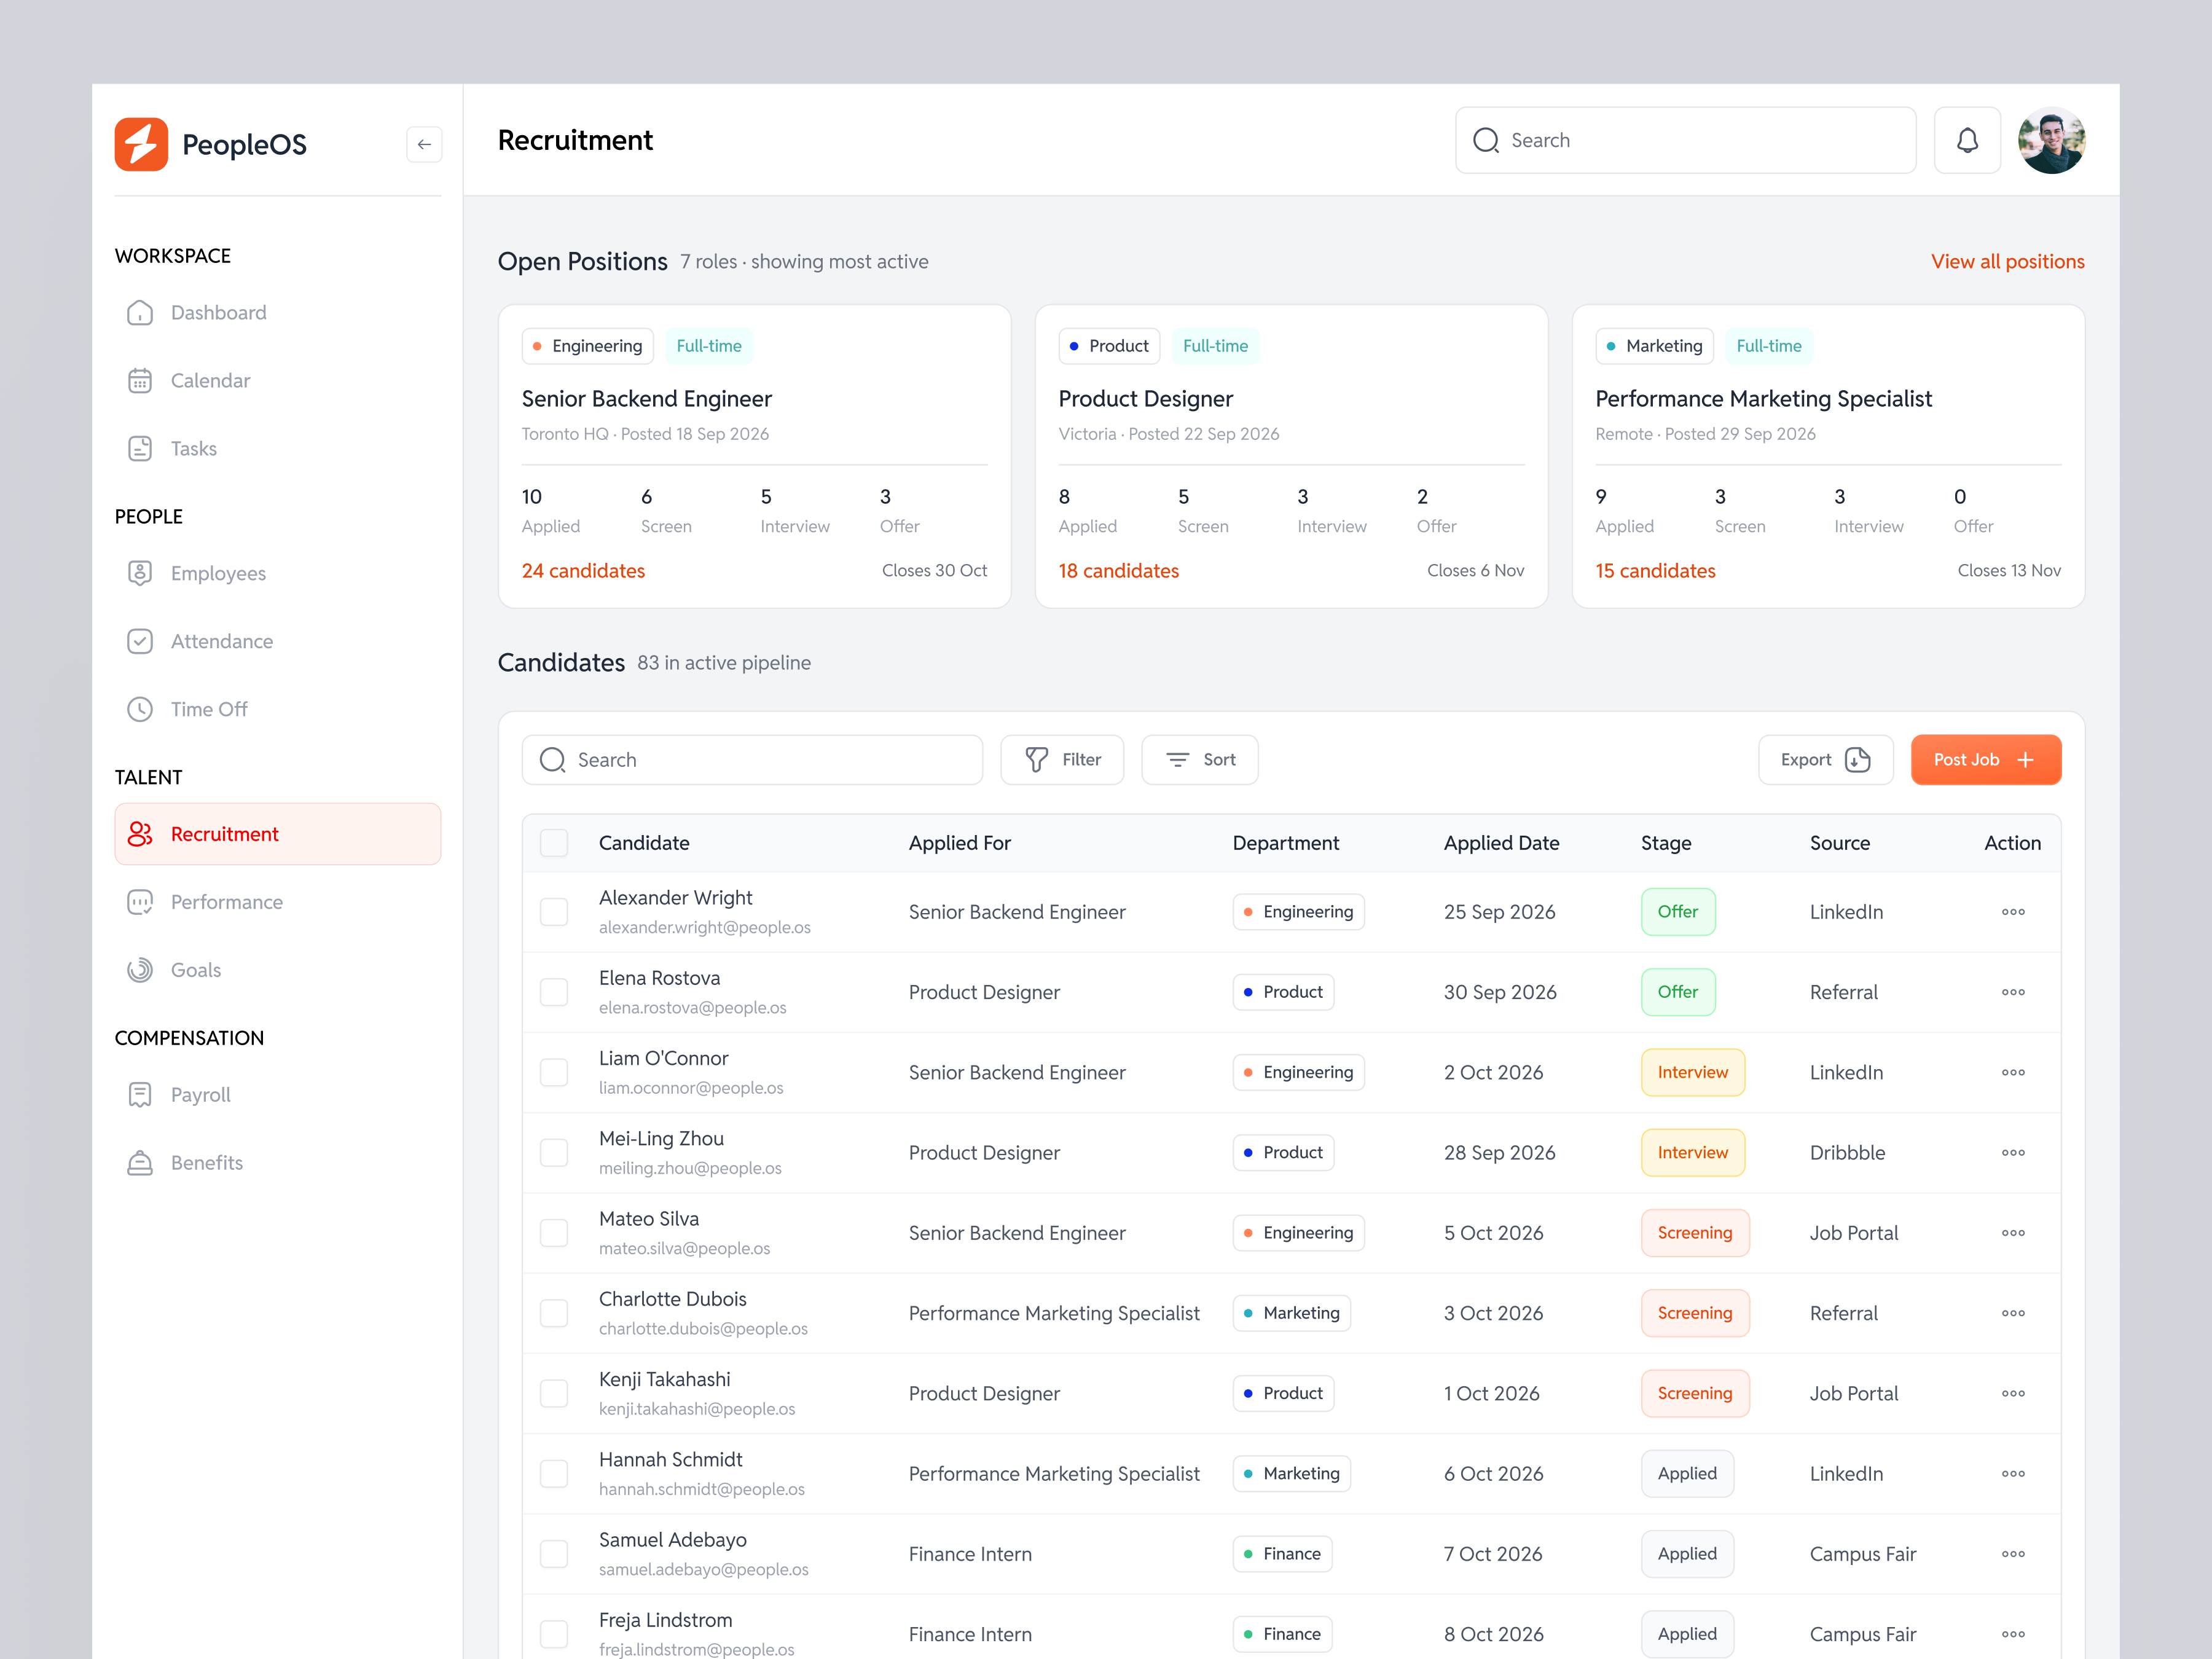Viewport: 2212px width, 1659px height.
Task: Export the candidates list
Action: [x=1825, y=760]
